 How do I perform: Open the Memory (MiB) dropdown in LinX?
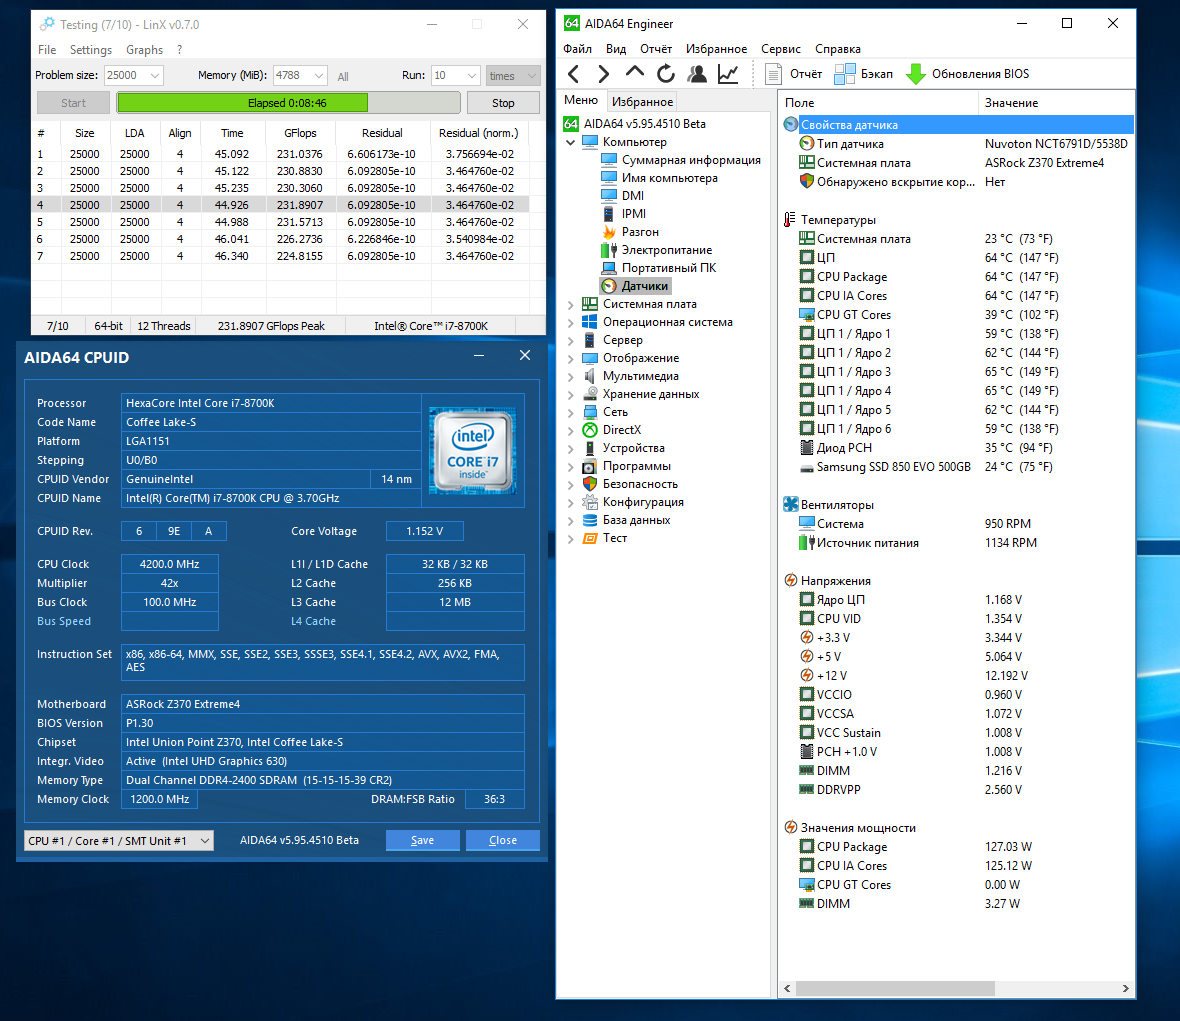point(318,75)
